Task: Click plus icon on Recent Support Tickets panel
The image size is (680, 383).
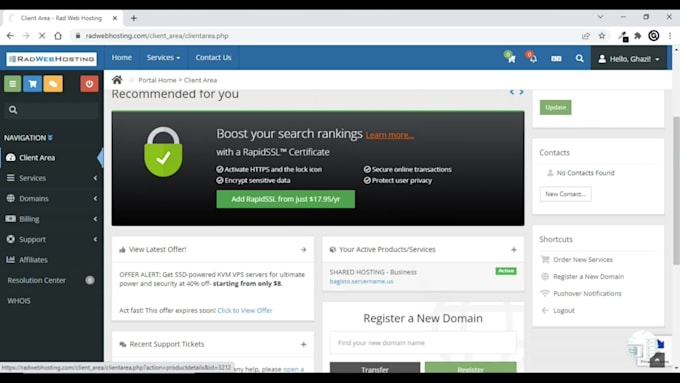Action: tap(303, 344)
